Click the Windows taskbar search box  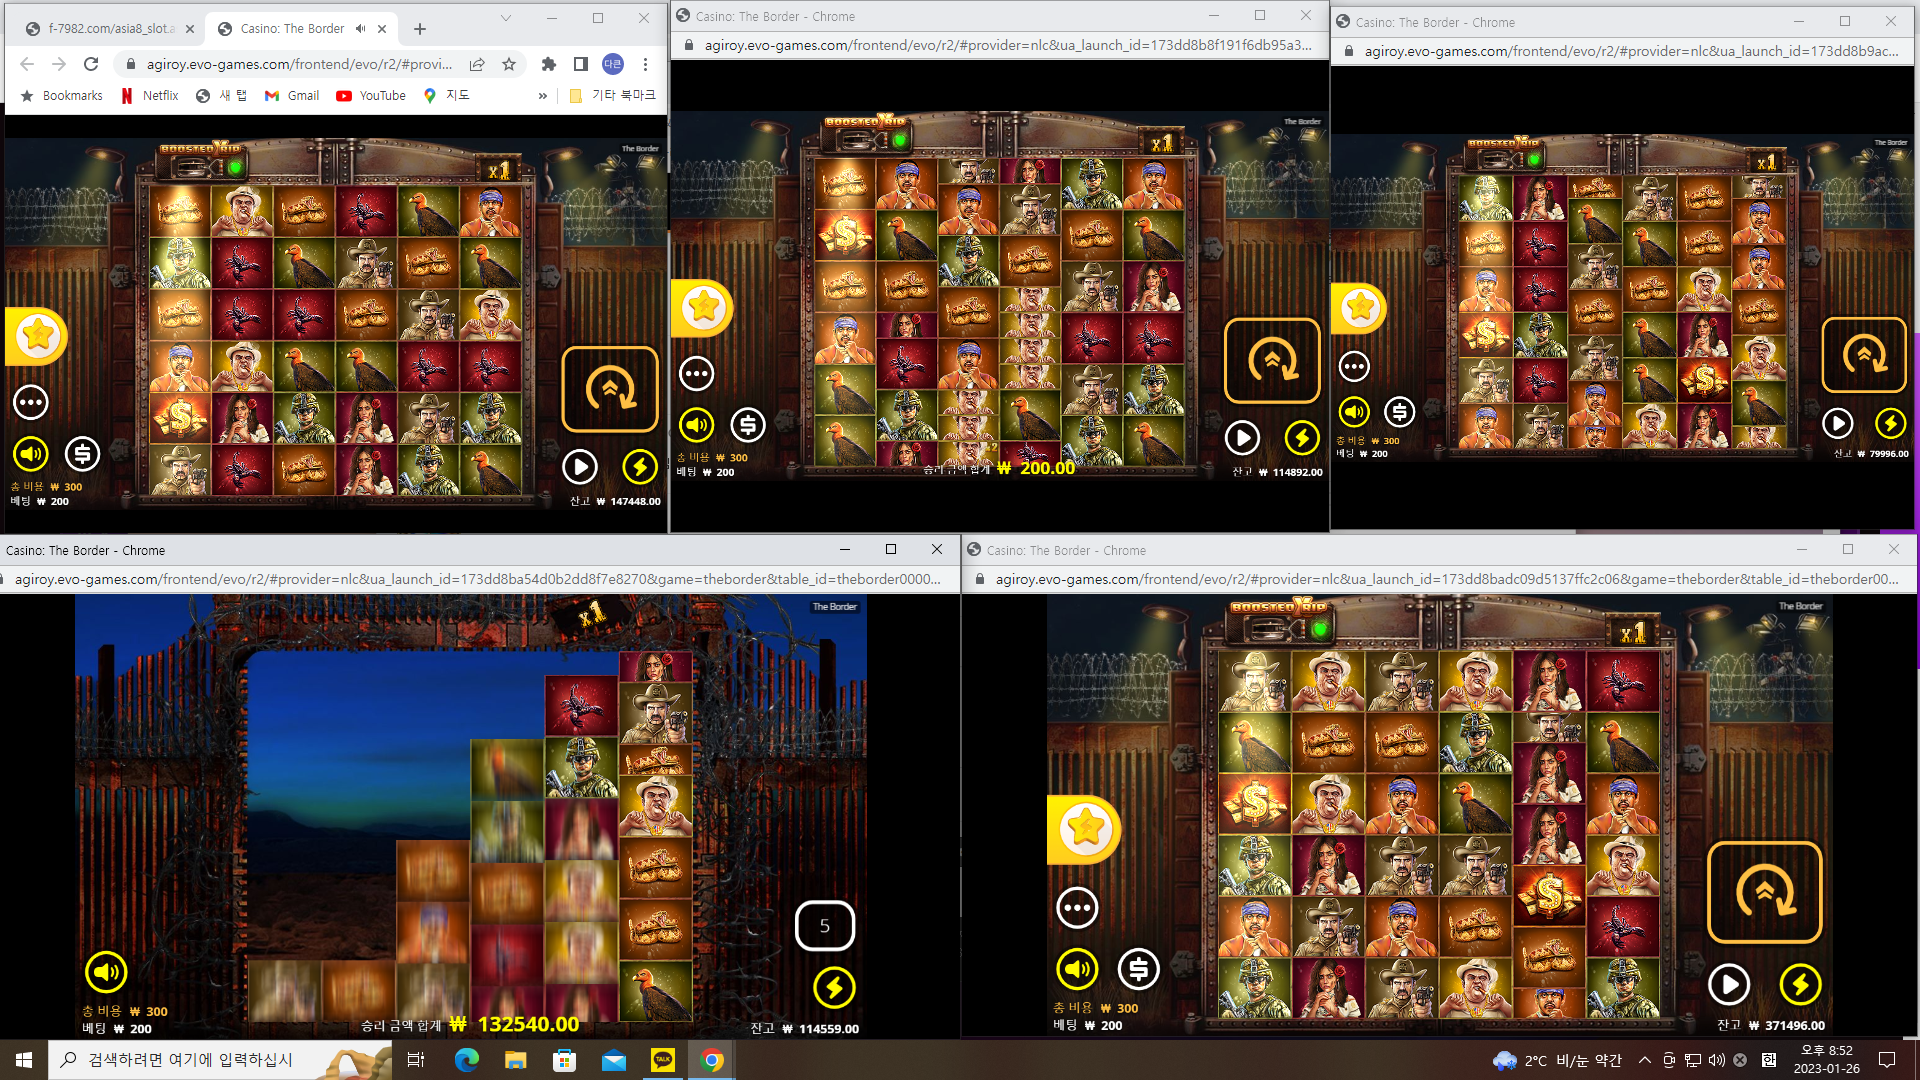(220, 1060)
